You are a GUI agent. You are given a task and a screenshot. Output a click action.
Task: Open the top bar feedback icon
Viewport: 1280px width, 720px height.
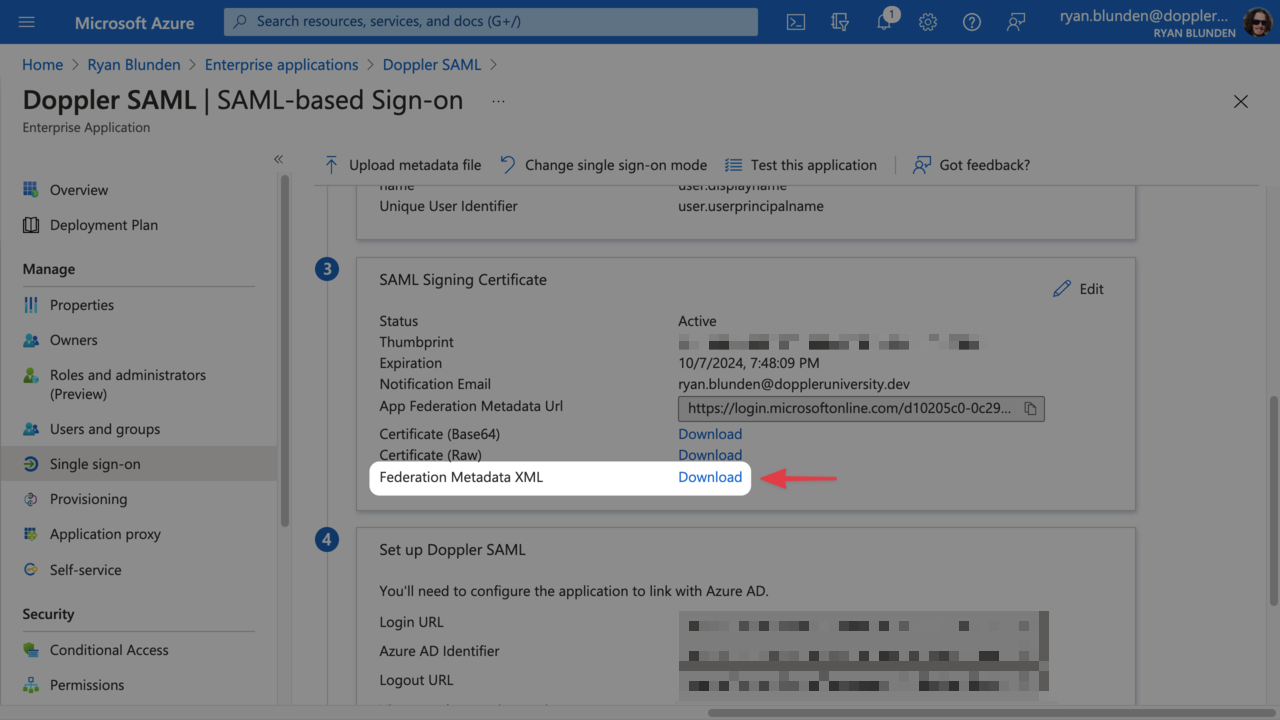pyautogui.click(x=1016, y=22)
